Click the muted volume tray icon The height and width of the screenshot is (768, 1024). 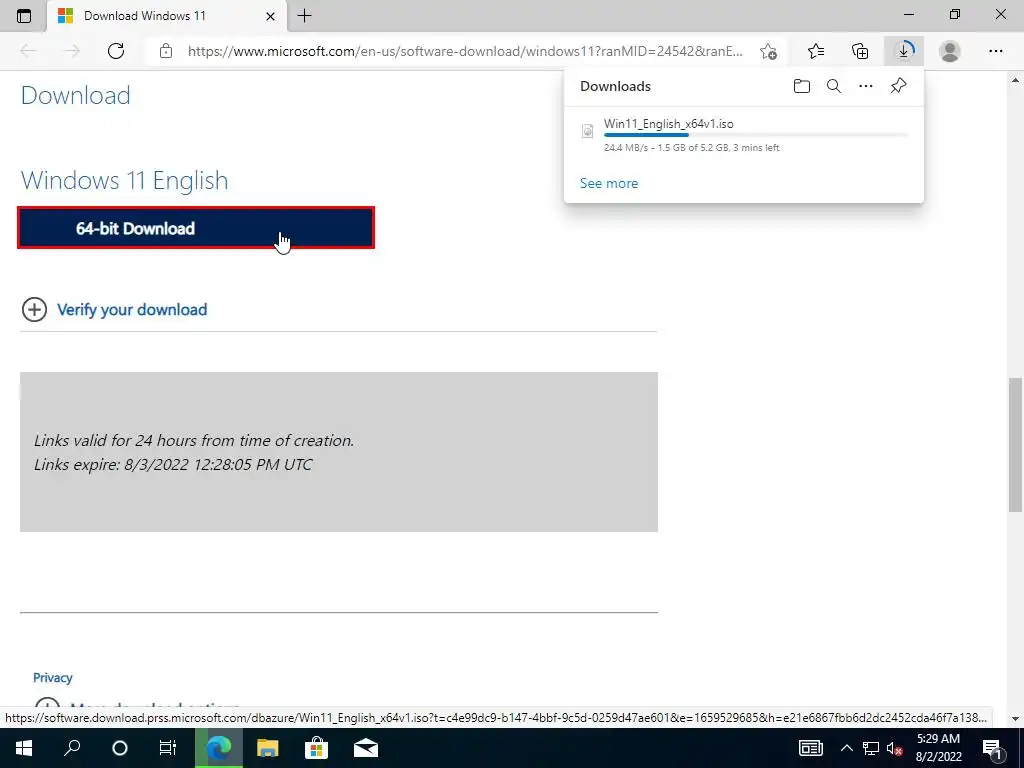[x=894, y=748]
